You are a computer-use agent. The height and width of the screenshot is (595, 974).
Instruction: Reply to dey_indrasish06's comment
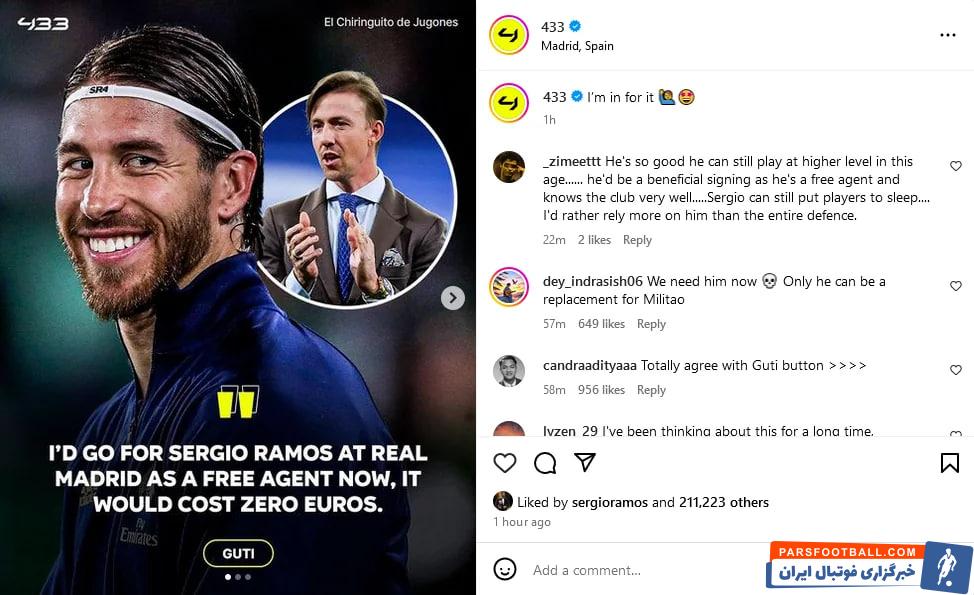[651, 324]
